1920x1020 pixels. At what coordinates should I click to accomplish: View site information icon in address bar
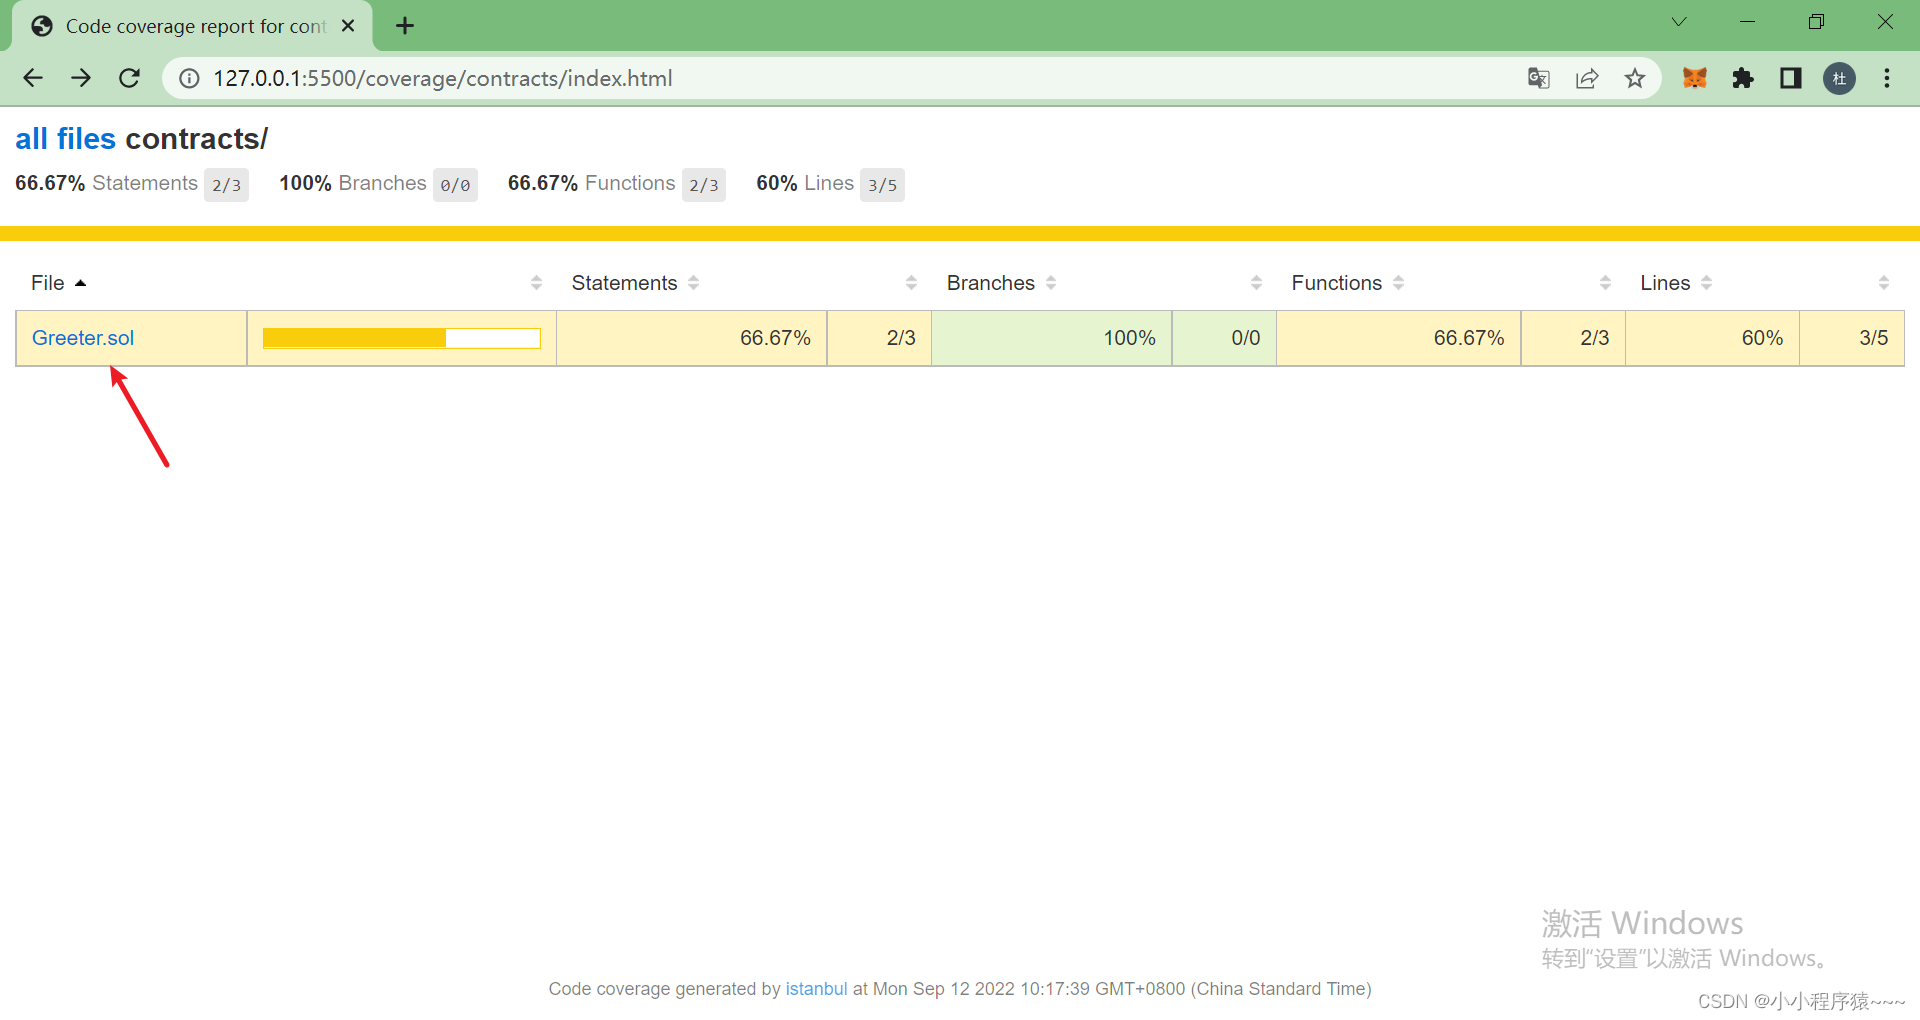coord(189,78)
